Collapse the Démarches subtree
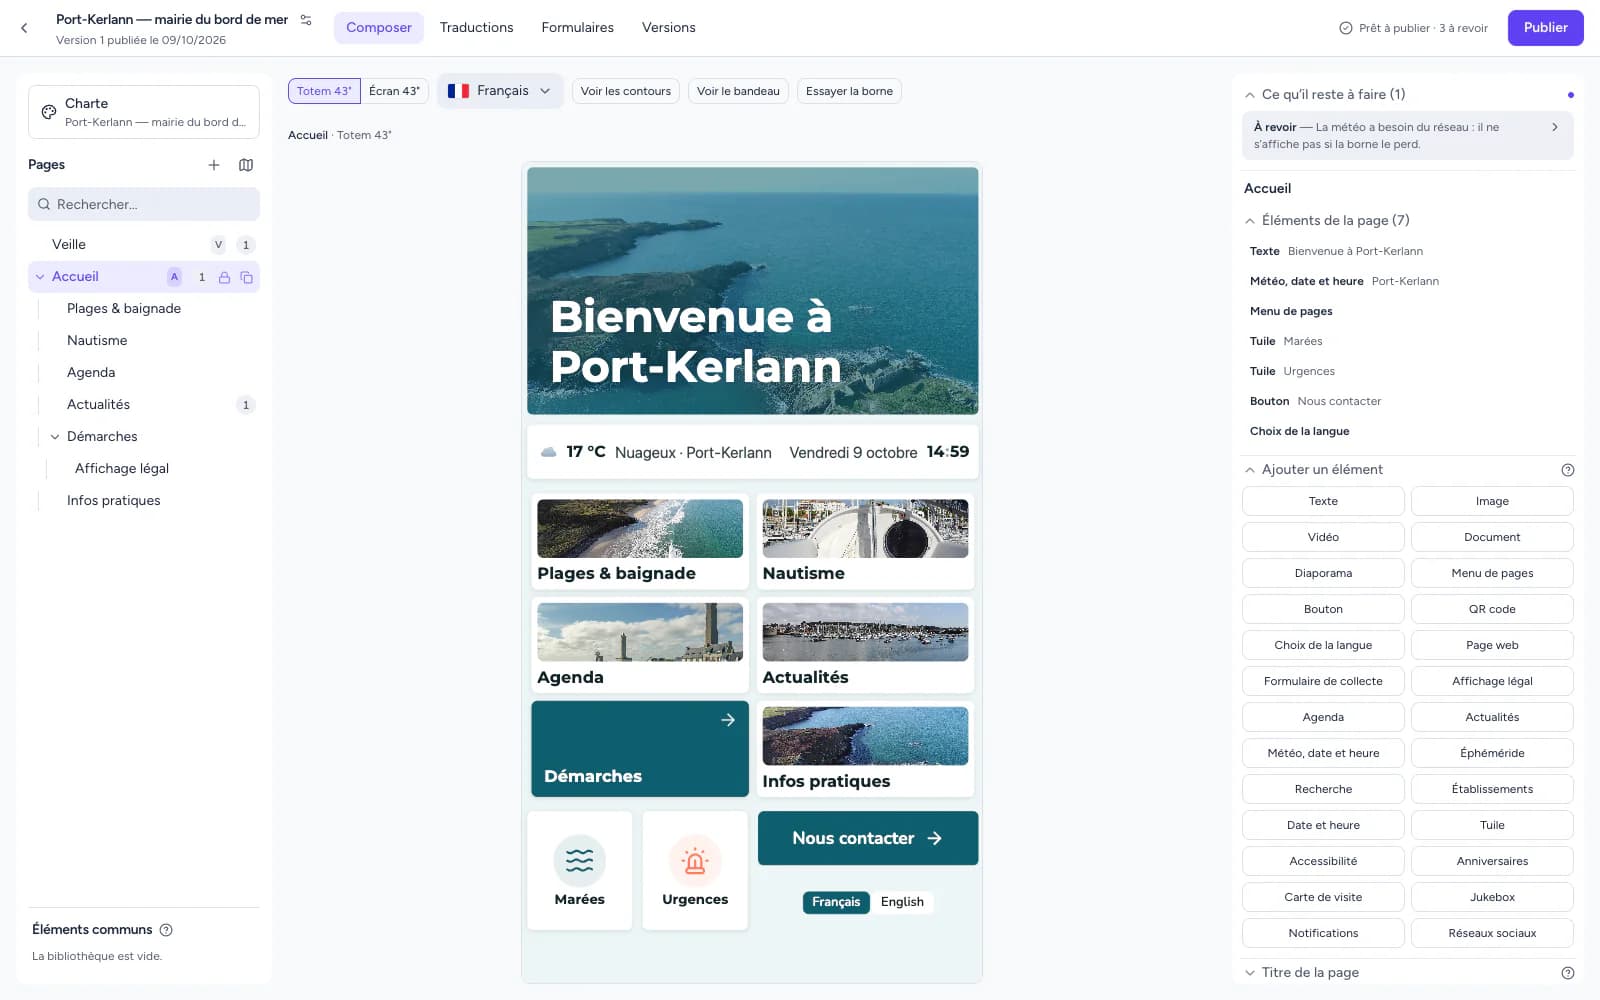This screenshot has height=1000, width=1600. point(55,437)
